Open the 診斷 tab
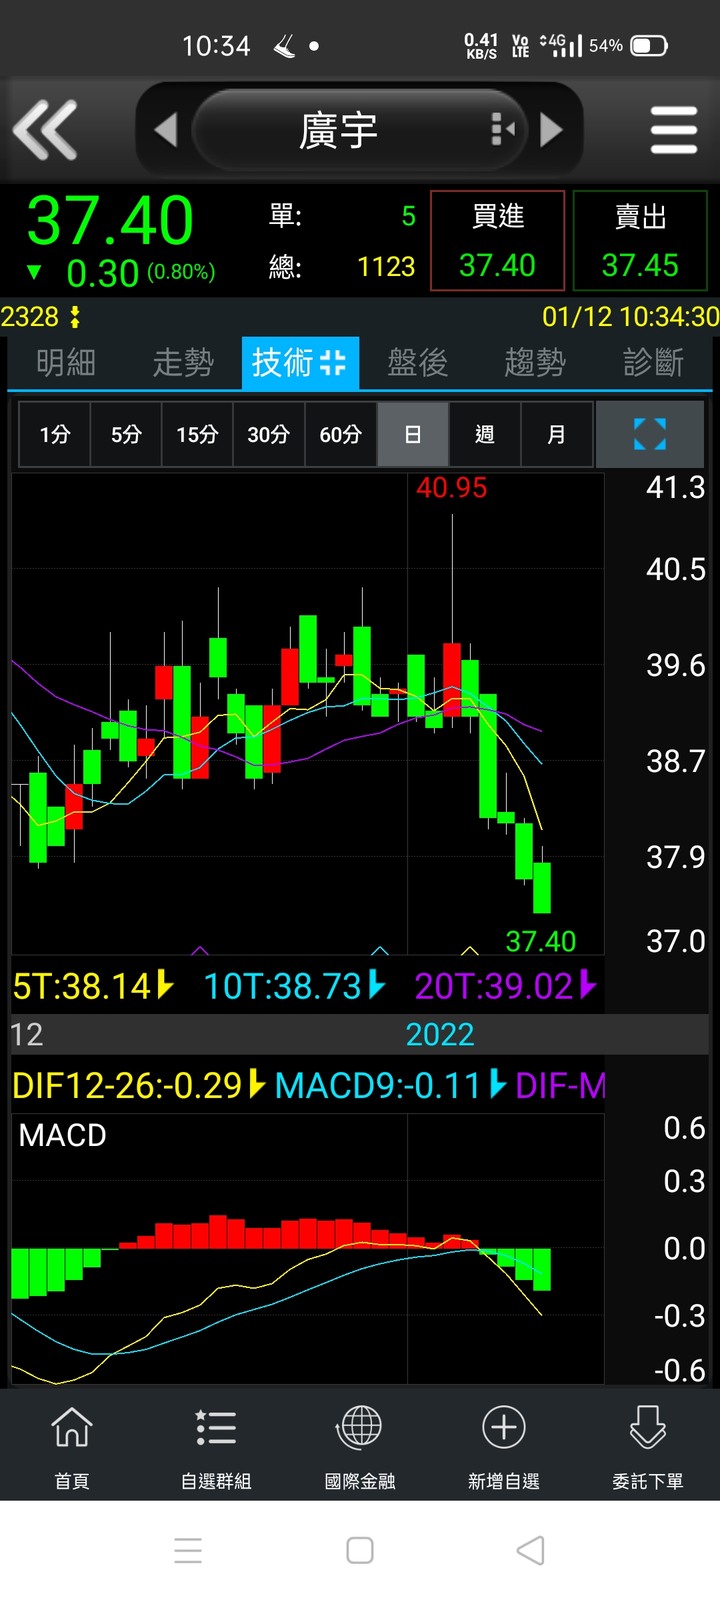The image size is (720, 1600). 653,362
